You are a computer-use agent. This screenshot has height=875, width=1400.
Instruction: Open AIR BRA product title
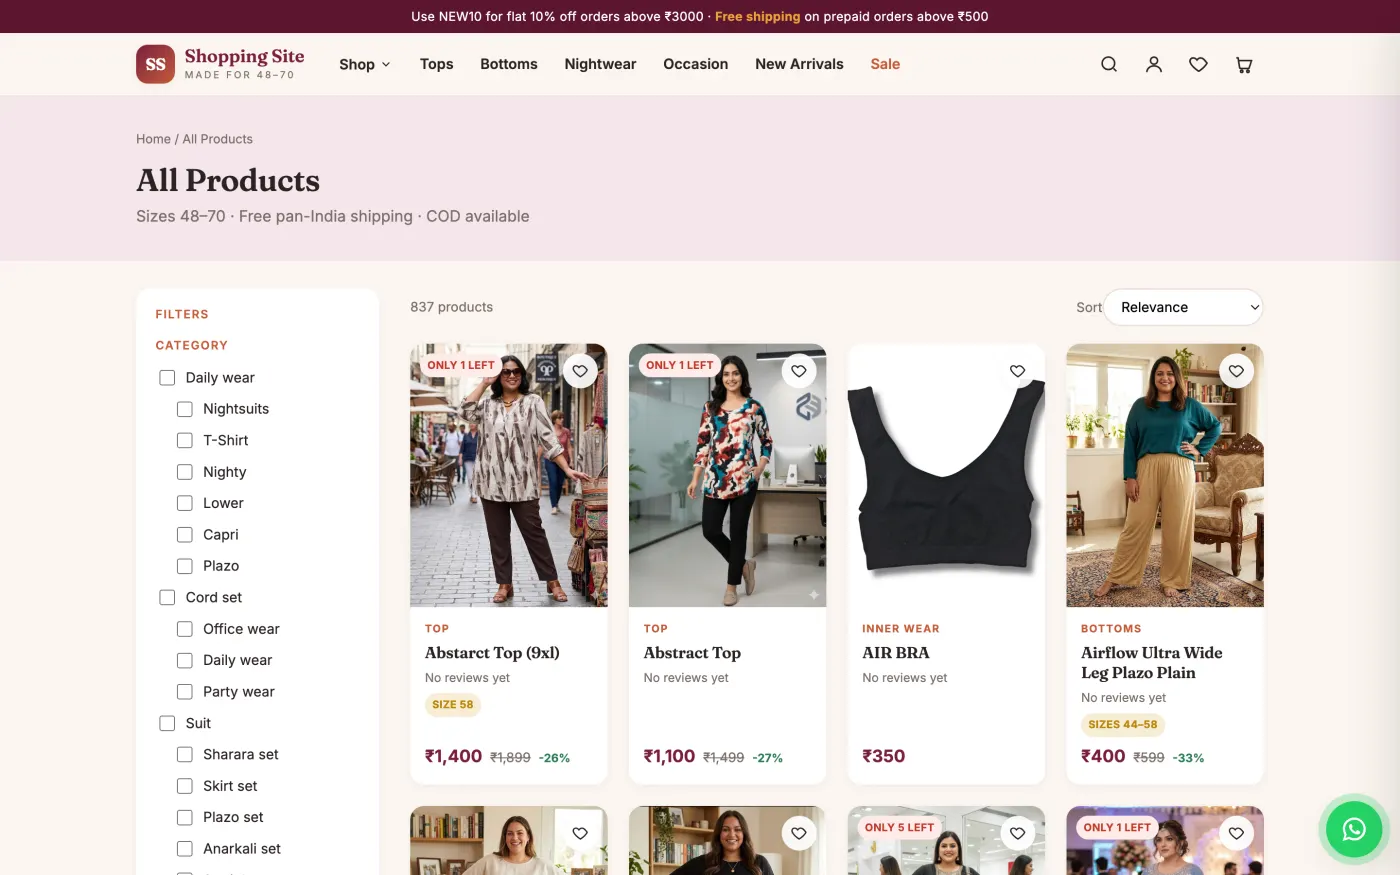[x=896, y=653]
